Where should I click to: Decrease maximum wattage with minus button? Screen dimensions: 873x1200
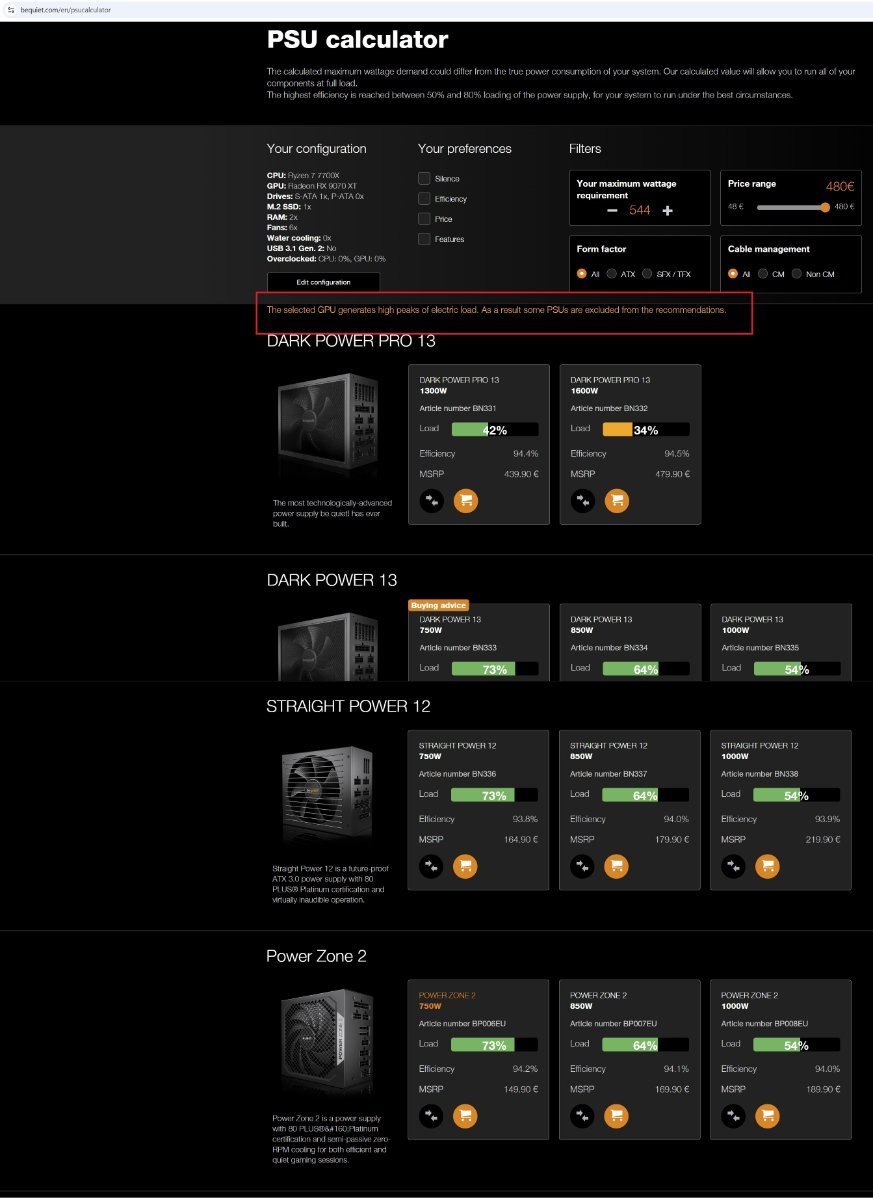(x=612, y=211)
